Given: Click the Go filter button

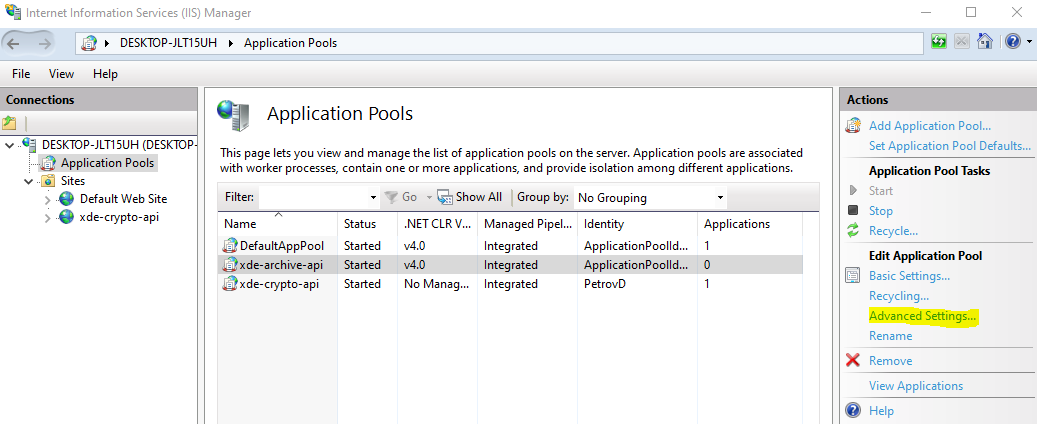Looking at the screenshot, I should click(x=401, y=197).
